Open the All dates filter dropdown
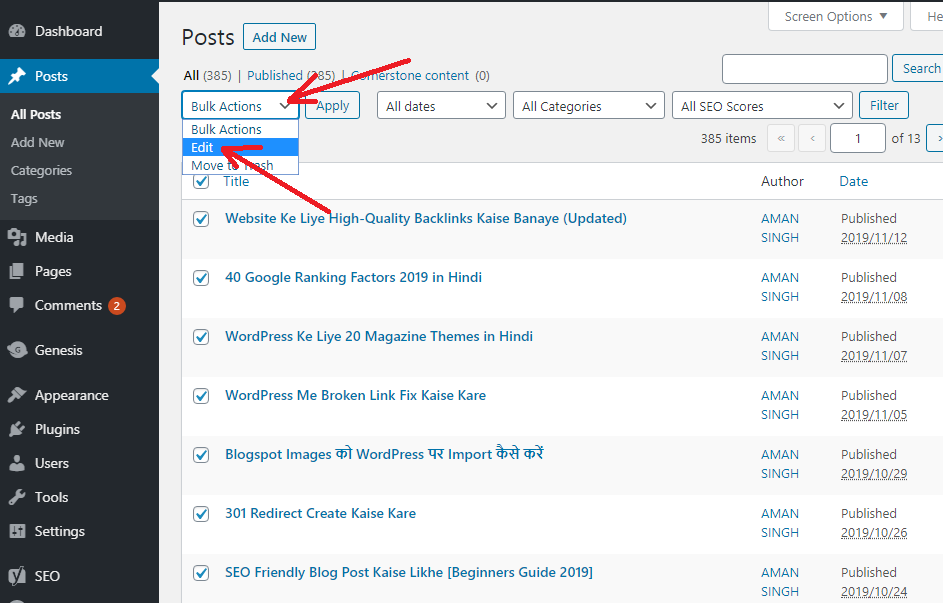 point(441,106)
